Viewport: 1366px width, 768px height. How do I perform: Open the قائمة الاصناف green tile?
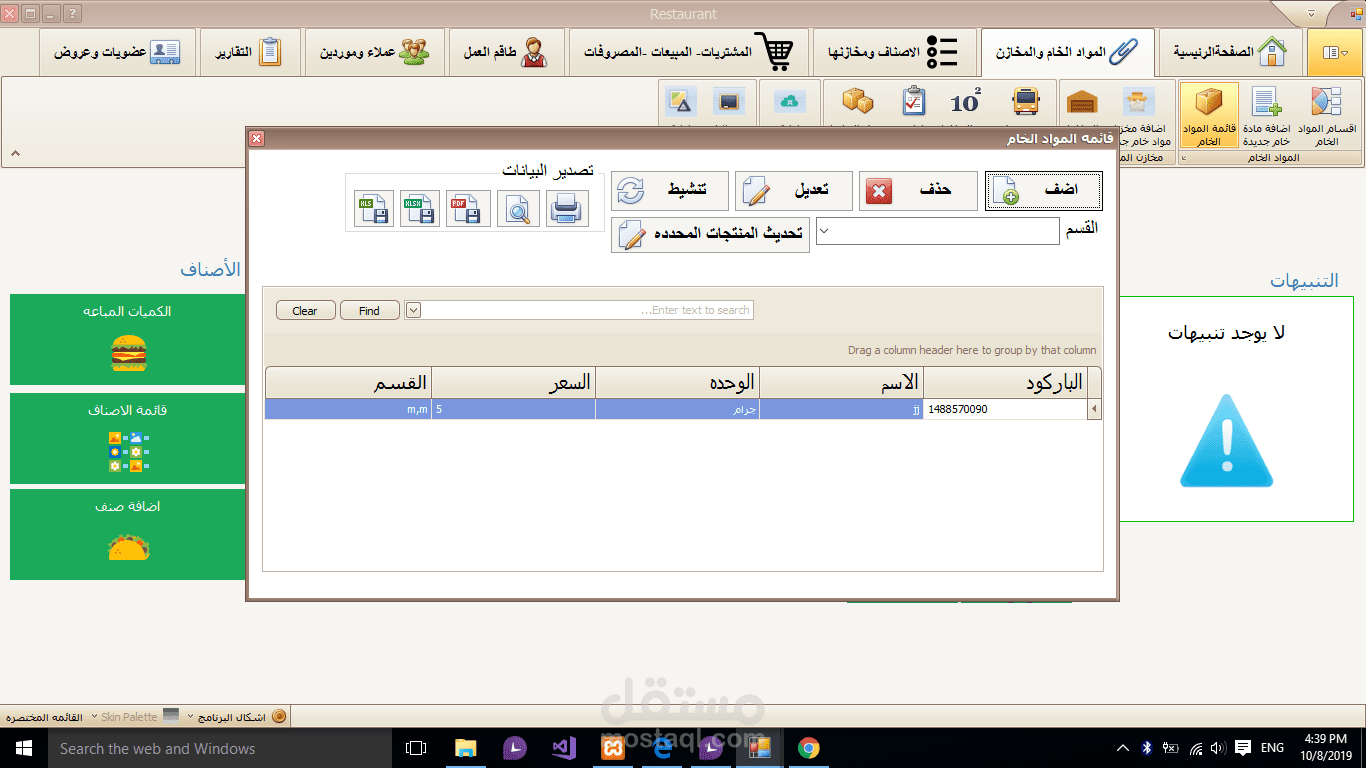[128, 437]
